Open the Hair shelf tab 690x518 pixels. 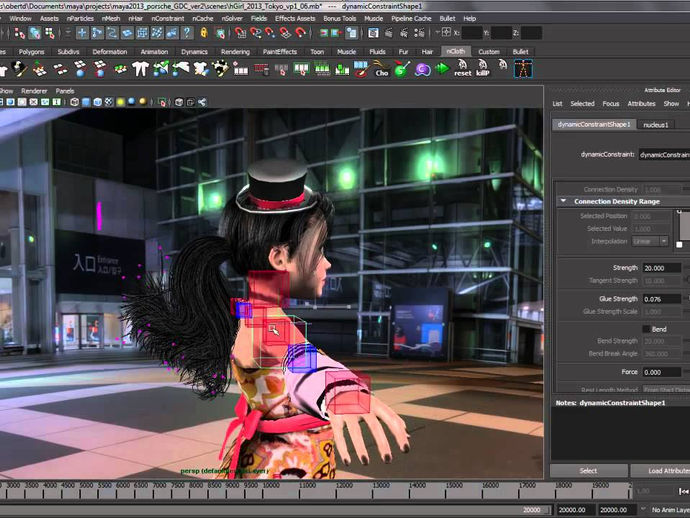pyautogui.click(x=427, y=51)
